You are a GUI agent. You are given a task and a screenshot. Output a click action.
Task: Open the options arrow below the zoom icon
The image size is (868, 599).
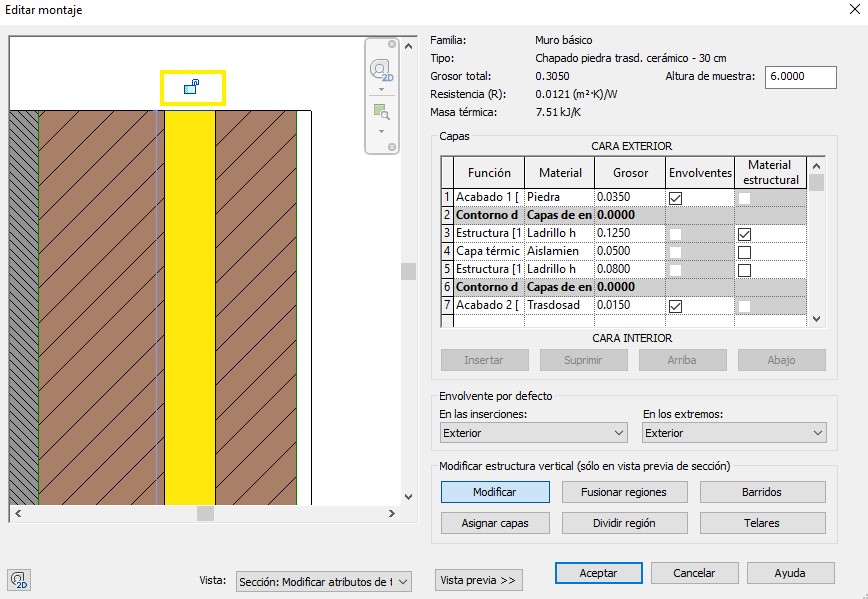tap(381, 131)
